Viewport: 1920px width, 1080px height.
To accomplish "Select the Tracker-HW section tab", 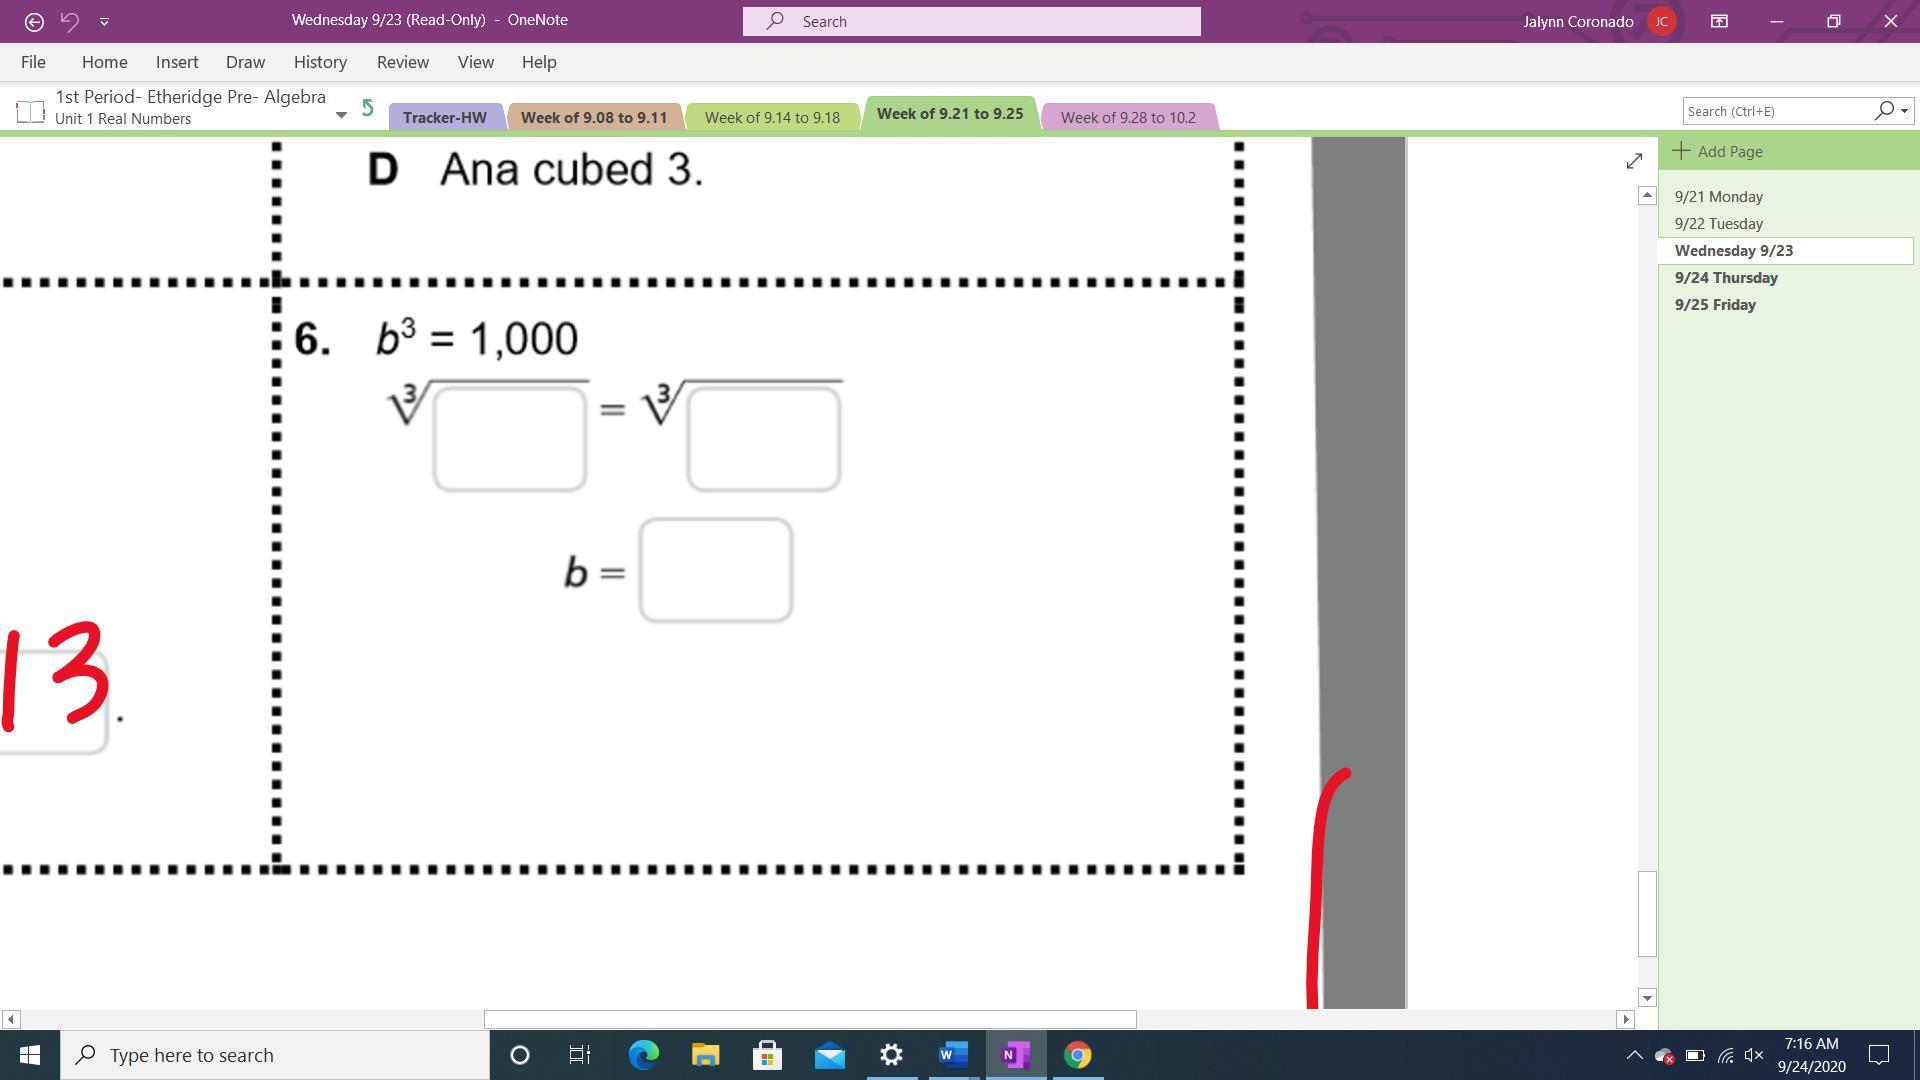I will click(x=444, y=117).
